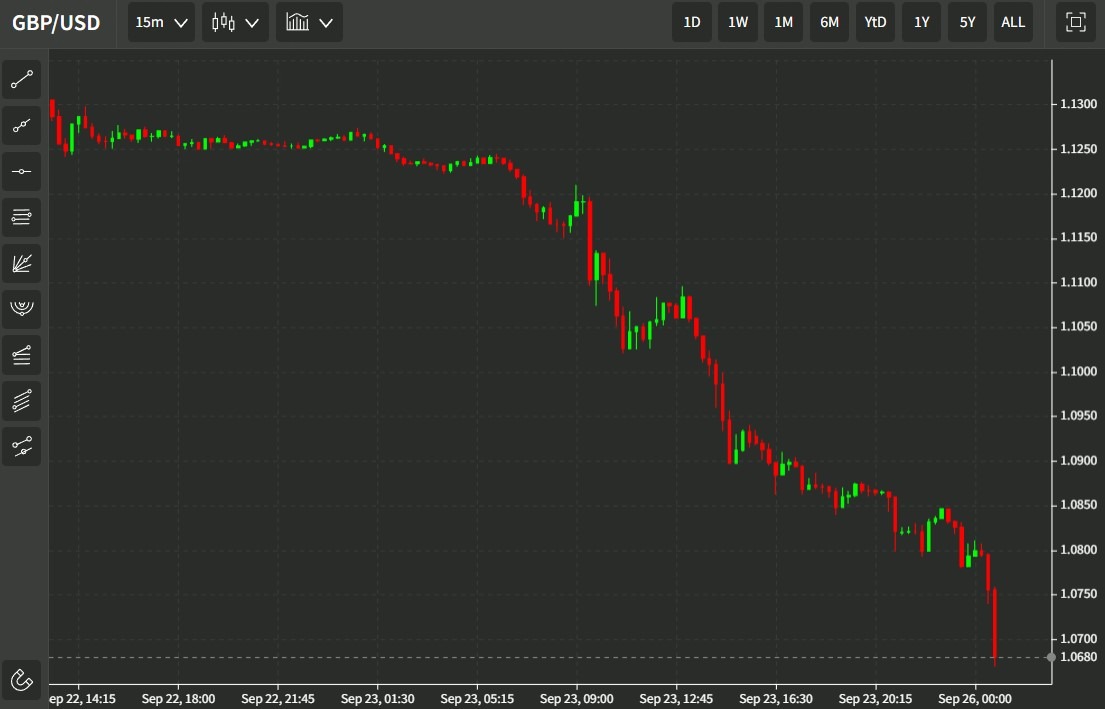This screenshot has height=709, width=1105.
Task: Click the Sep 23, 16:30 time label
Action: [x=776, y=699]
